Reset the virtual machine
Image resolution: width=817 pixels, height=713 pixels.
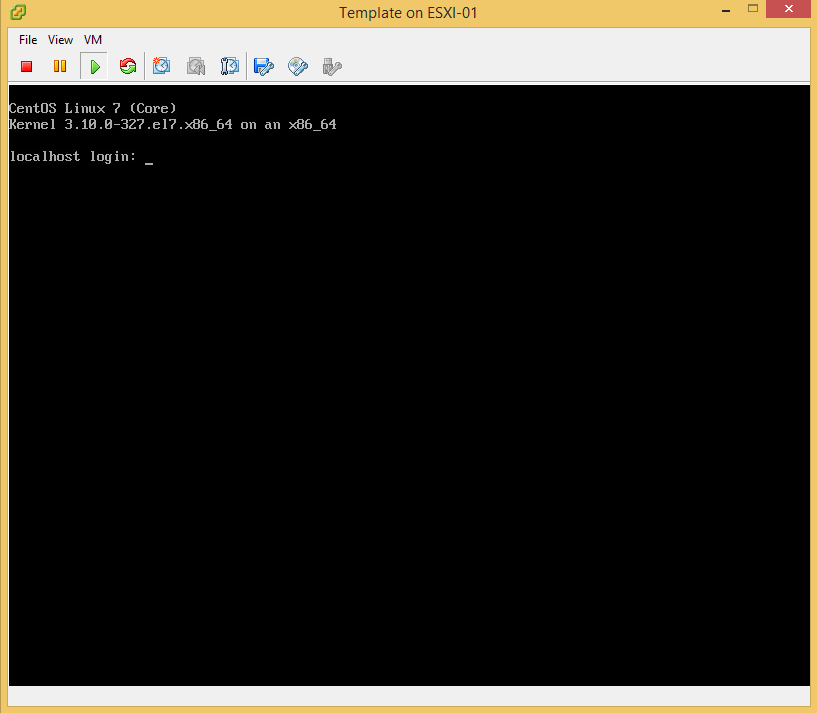(x=127, y=67)
